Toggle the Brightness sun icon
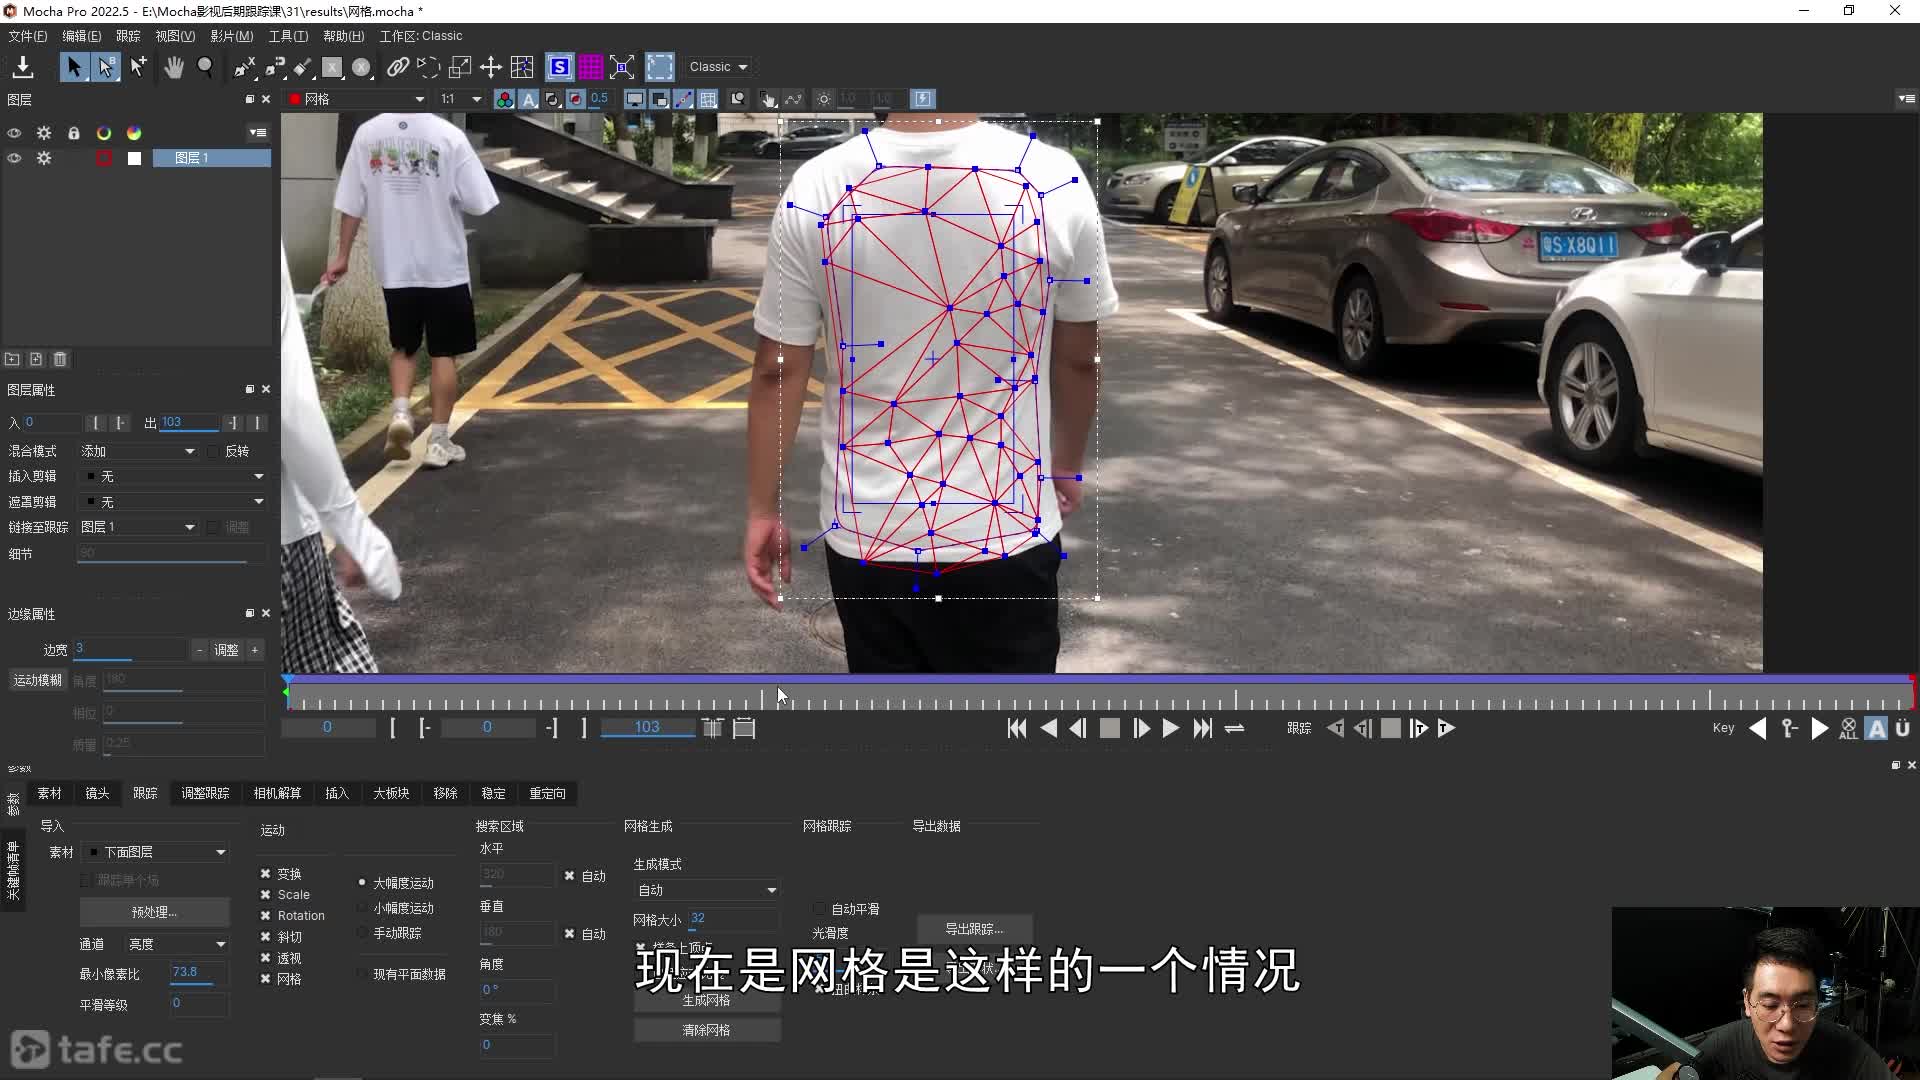 click(x=823, y=99)
